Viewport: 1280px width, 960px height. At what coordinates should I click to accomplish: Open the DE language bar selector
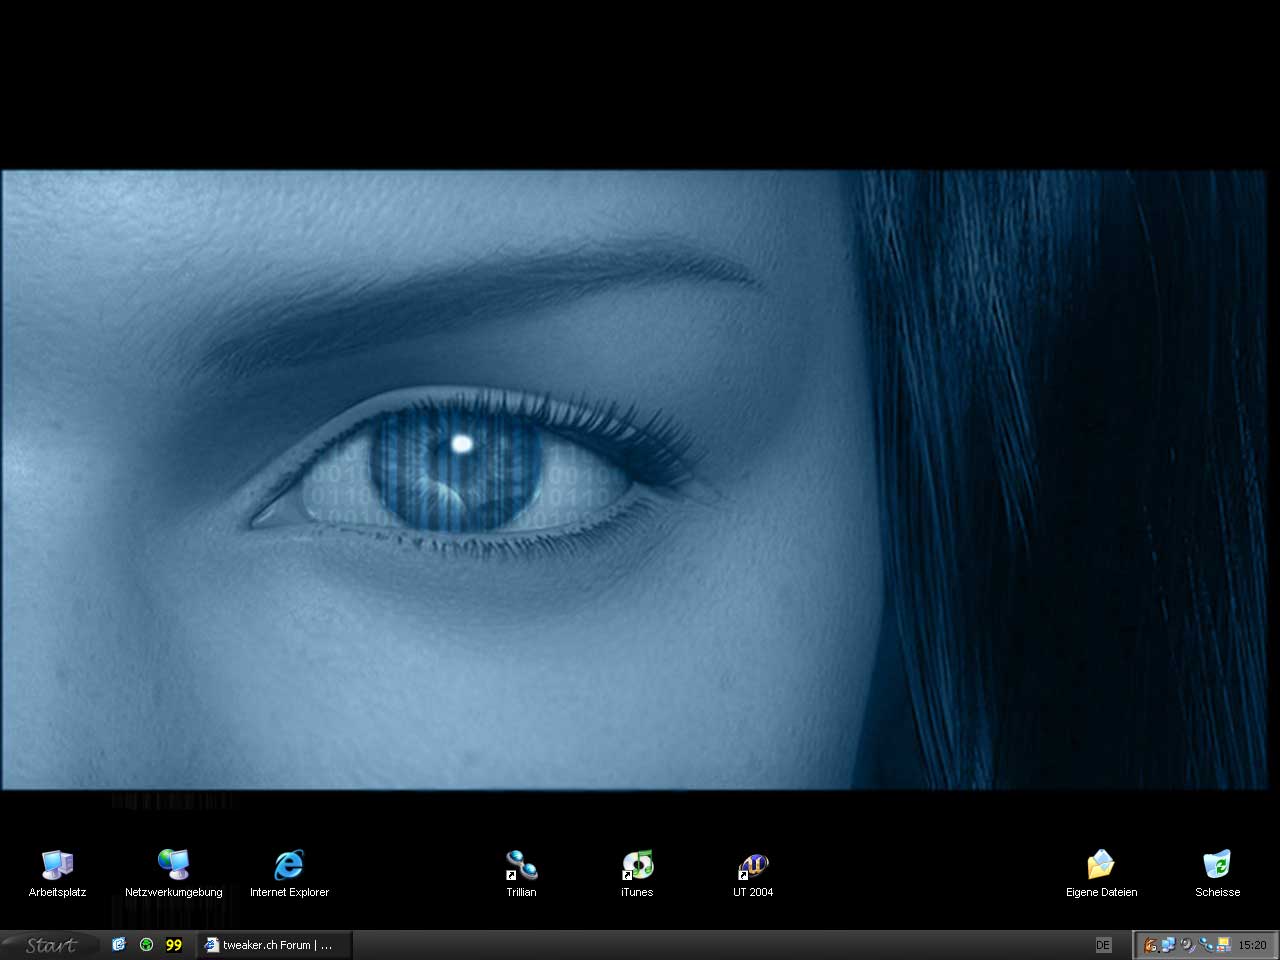(x=1103, y=945)
